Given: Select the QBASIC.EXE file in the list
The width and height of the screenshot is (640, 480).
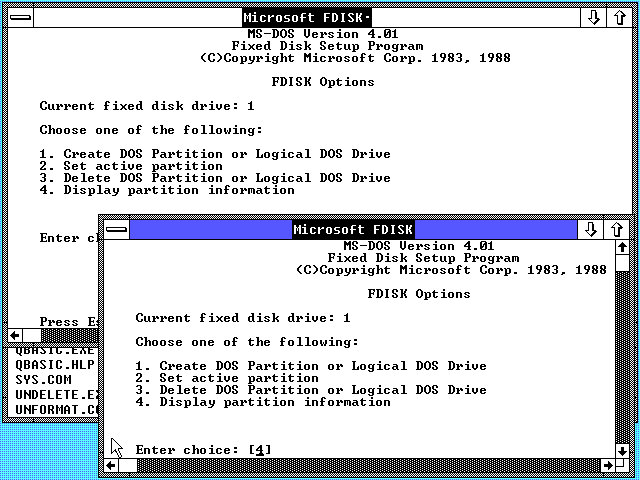Looking at the screenshot, I should [55, 351].
